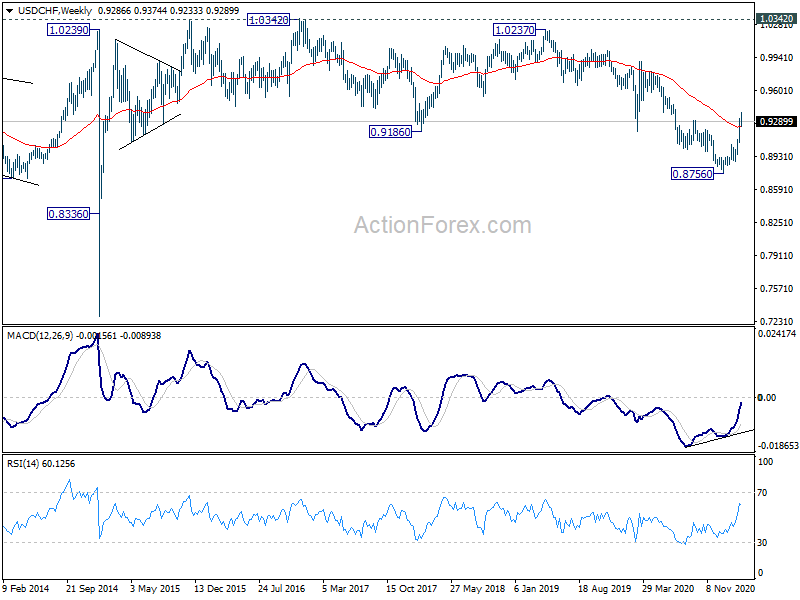Click the 0.99410 price axis value
The image size is (800, 600).
[x=777, y=58]
